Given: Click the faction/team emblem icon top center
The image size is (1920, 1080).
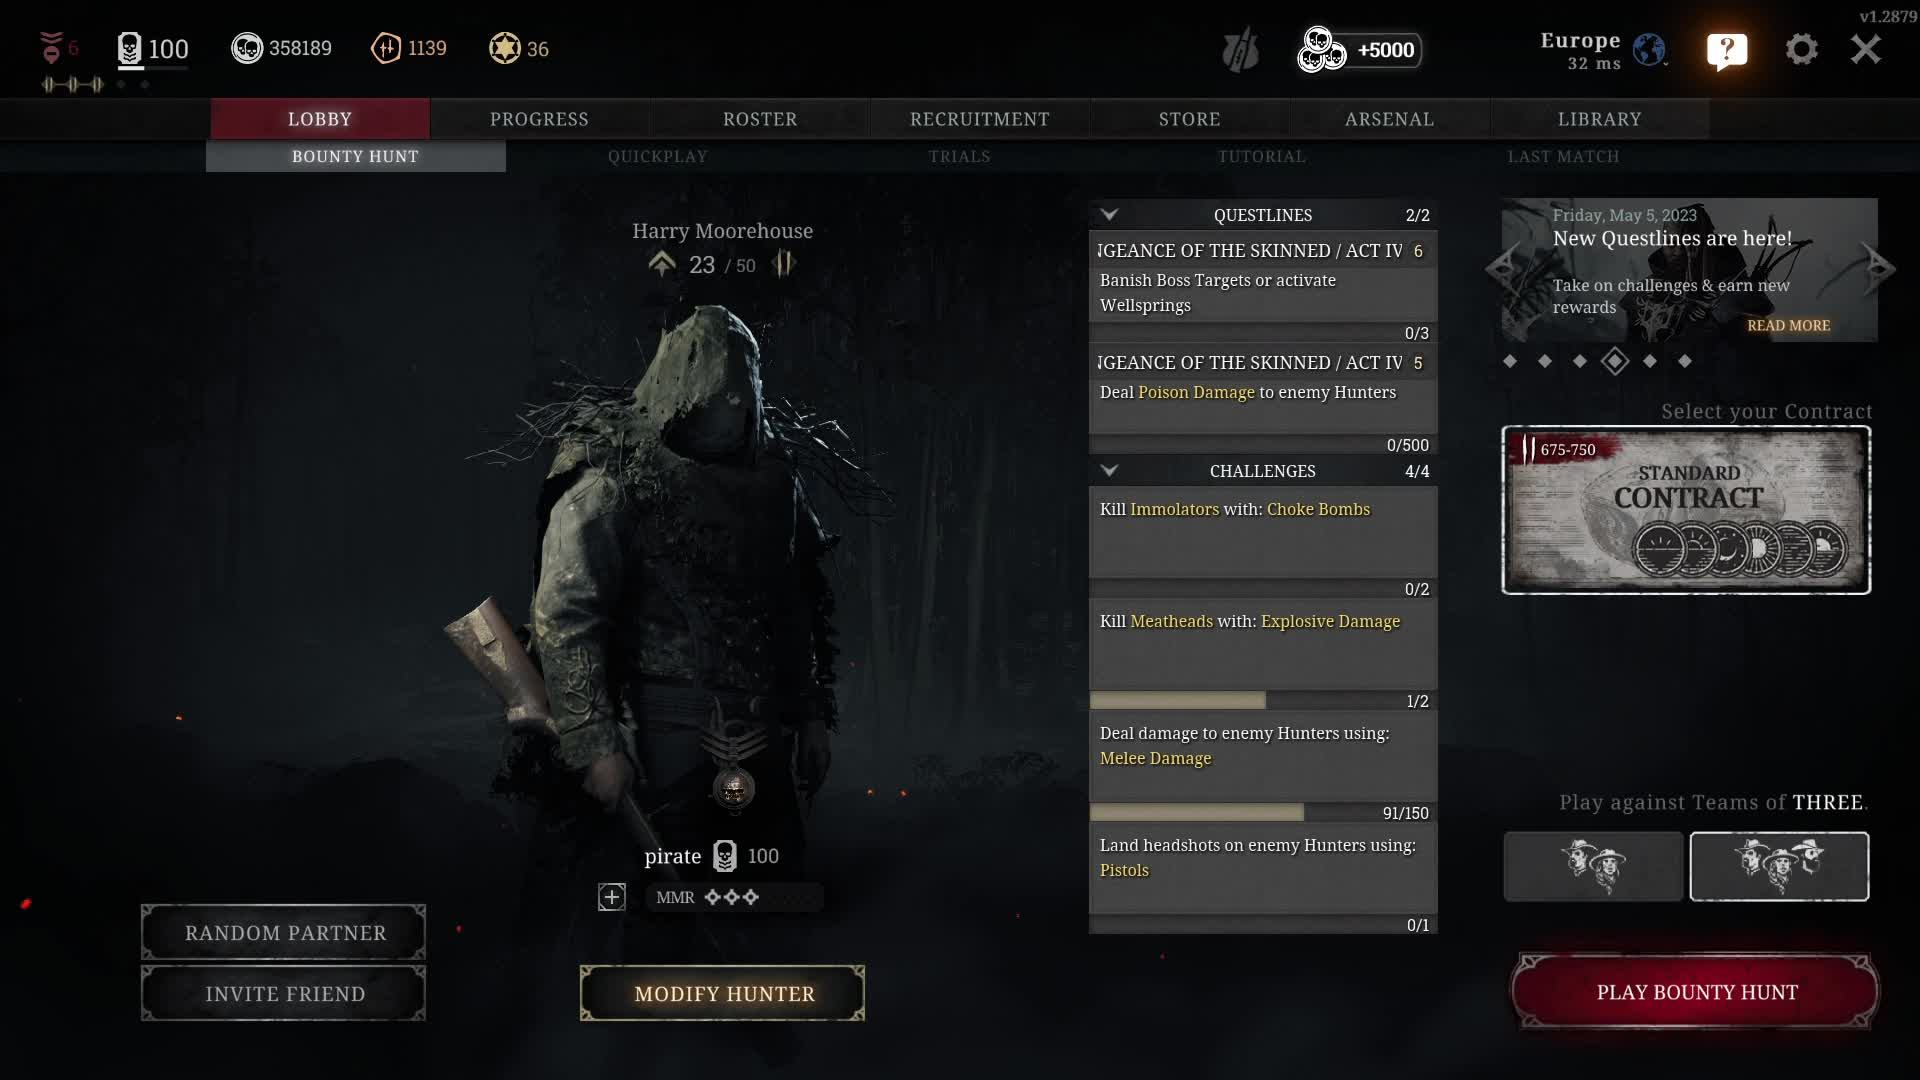Looking at the screenshot, I should 1240,49.
